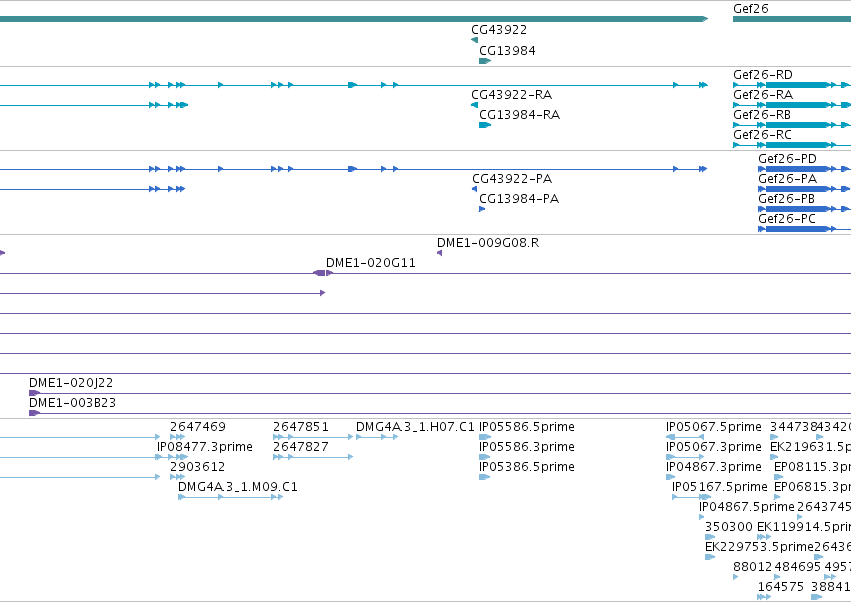Screen dimensions: 851x602
Task: Select the IP05586.3prime label
Action: 526,447
